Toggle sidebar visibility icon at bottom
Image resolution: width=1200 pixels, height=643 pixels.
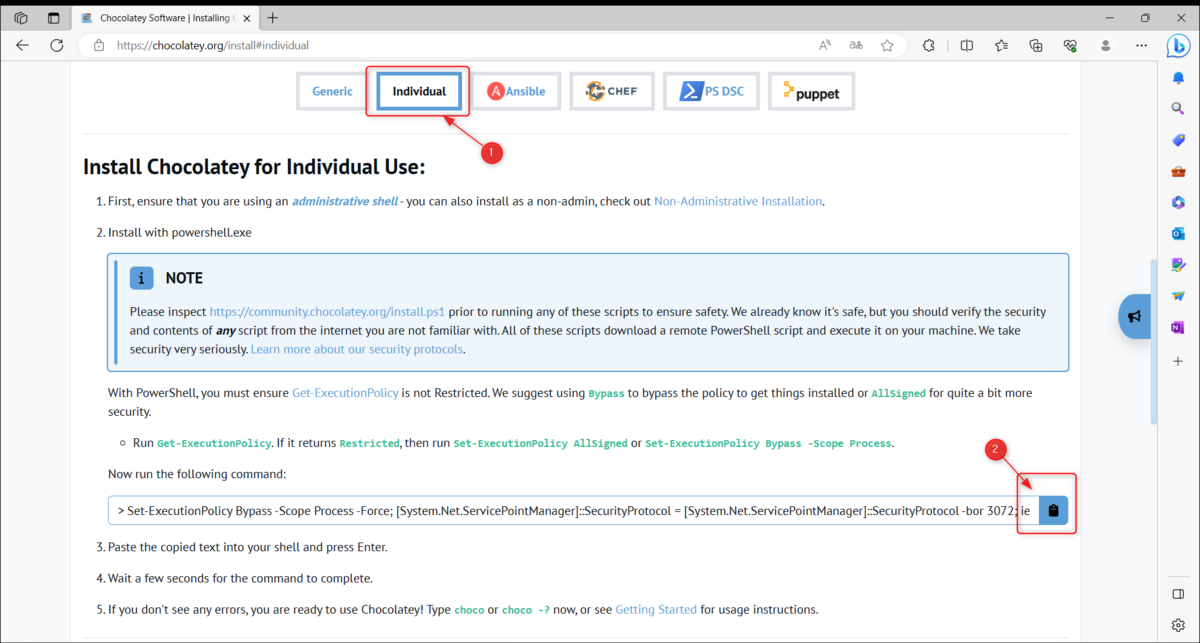[1178, 594]
